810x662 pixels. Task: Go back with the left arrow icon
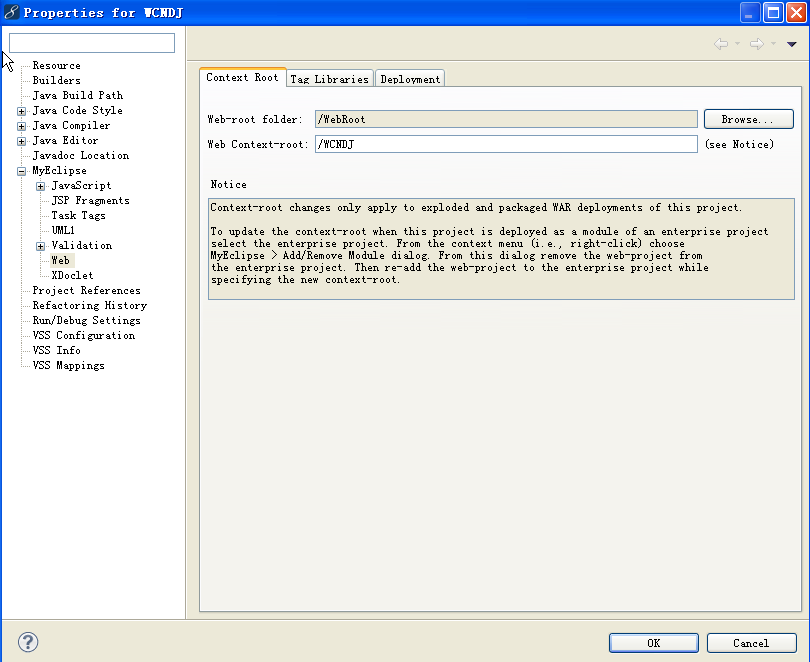pyautogui.click(x=721, y=44)
